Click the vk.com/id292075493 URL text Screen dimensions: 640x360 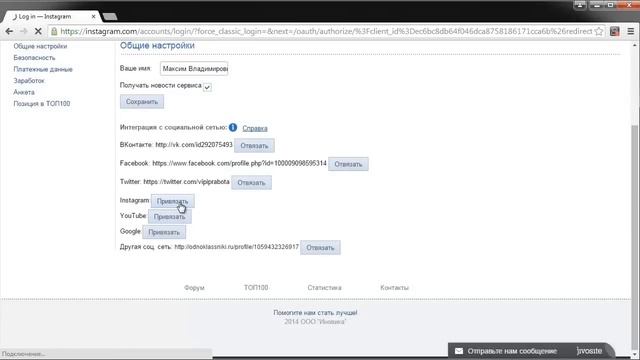click(194, 144)
